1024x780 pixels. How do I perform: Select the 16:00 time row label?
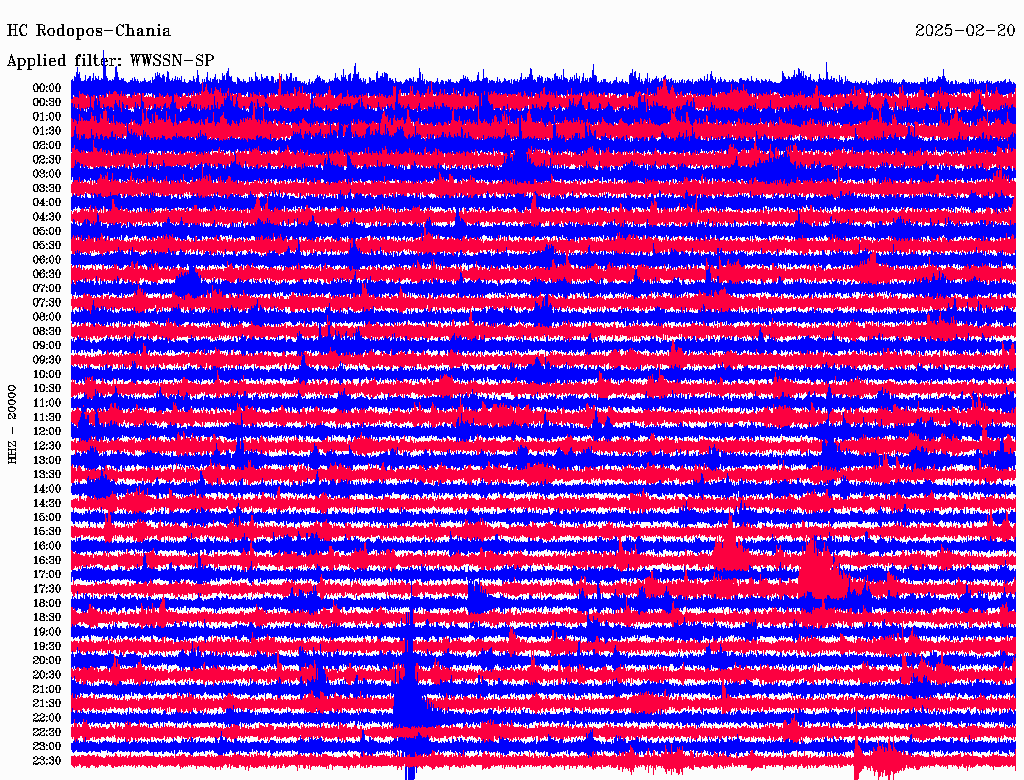click(x=47, y=546)
